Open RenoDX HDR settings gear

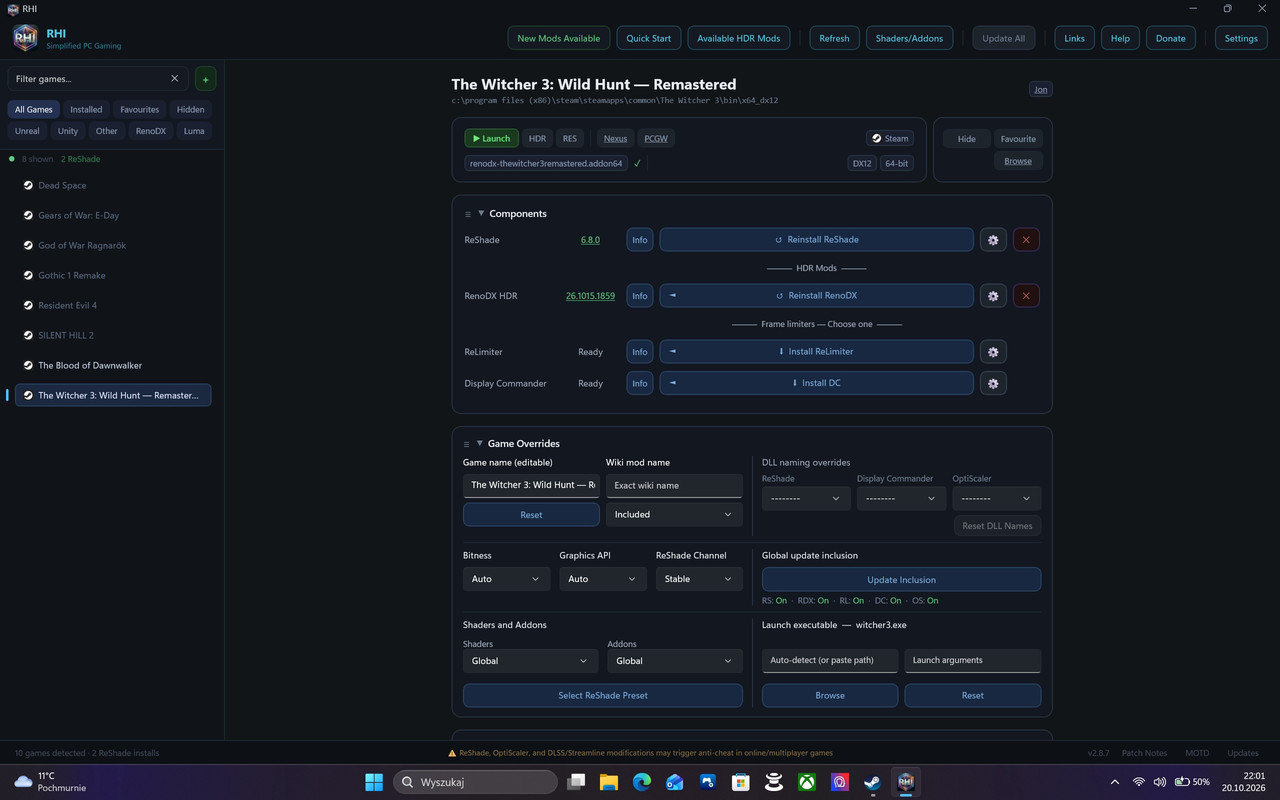993,296
